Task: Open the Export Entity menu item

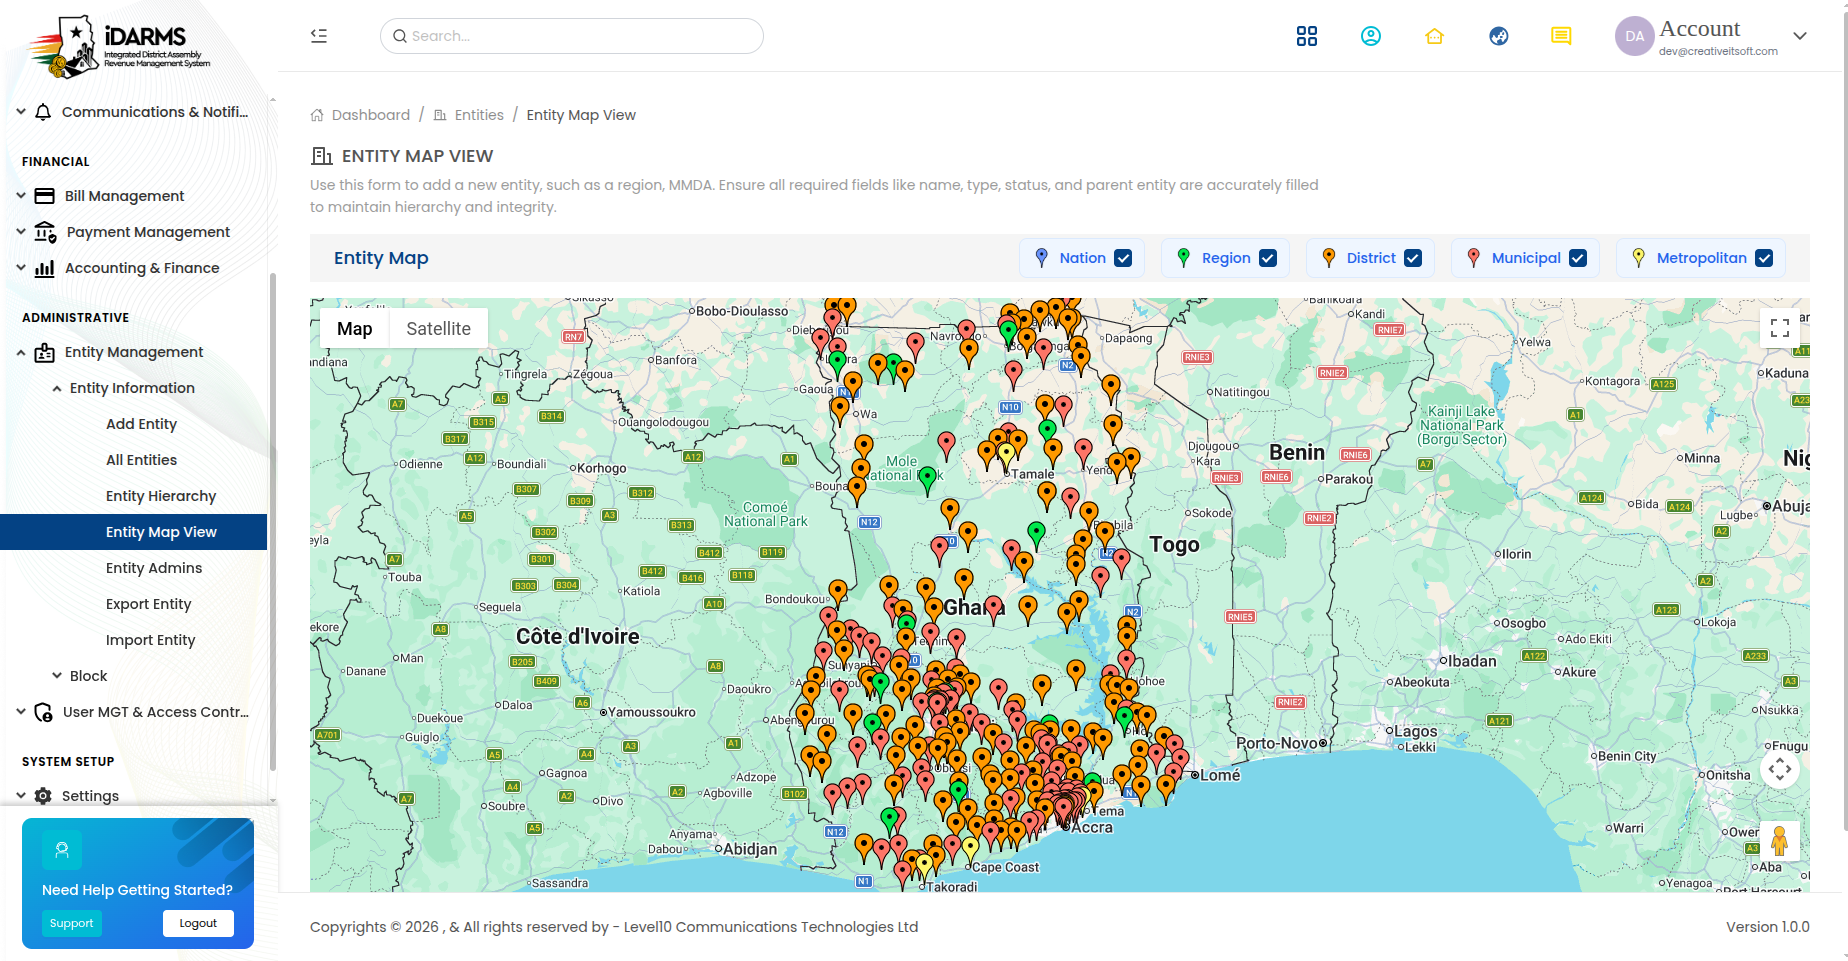Action: (148, 604)
